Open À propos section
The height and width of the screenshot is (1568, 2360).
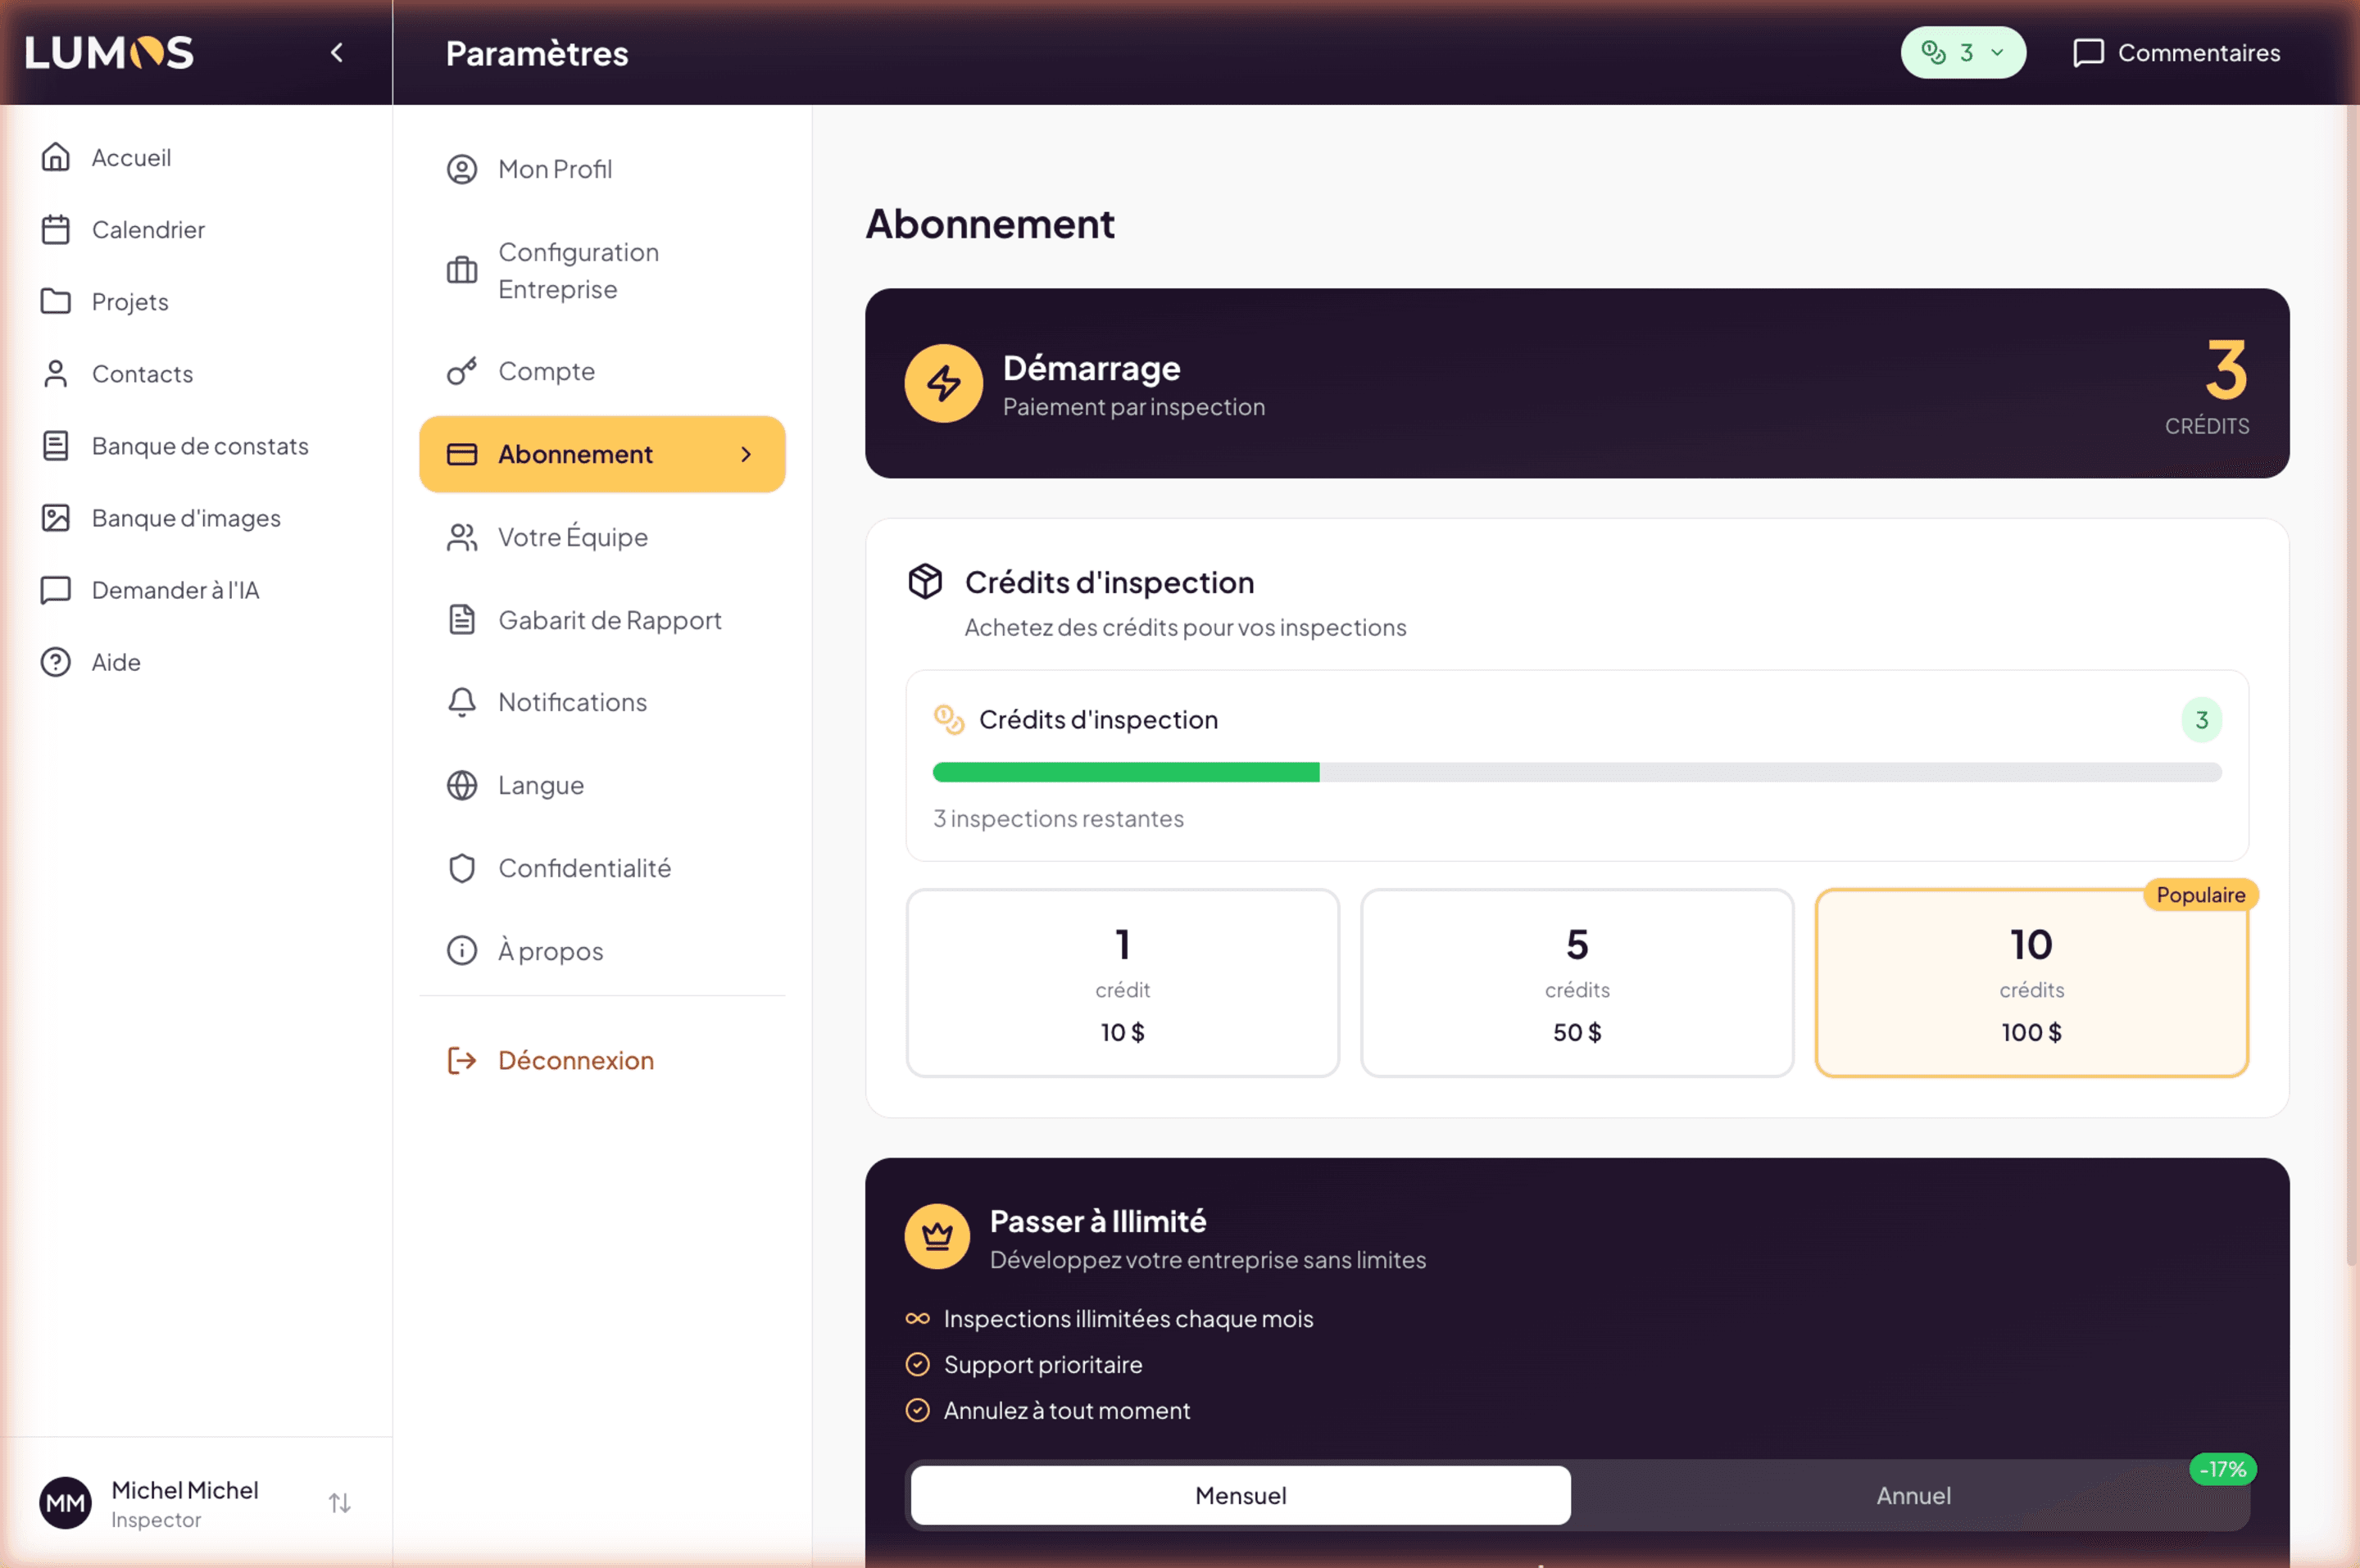(602, 950)
